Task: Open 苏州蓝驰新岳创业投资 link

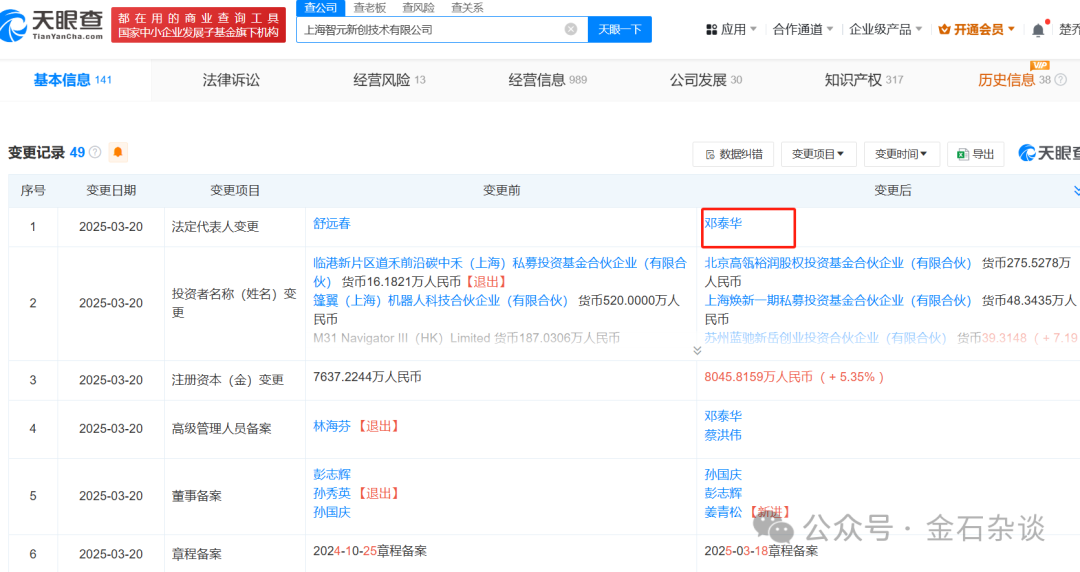Action: tap(825, 338)
